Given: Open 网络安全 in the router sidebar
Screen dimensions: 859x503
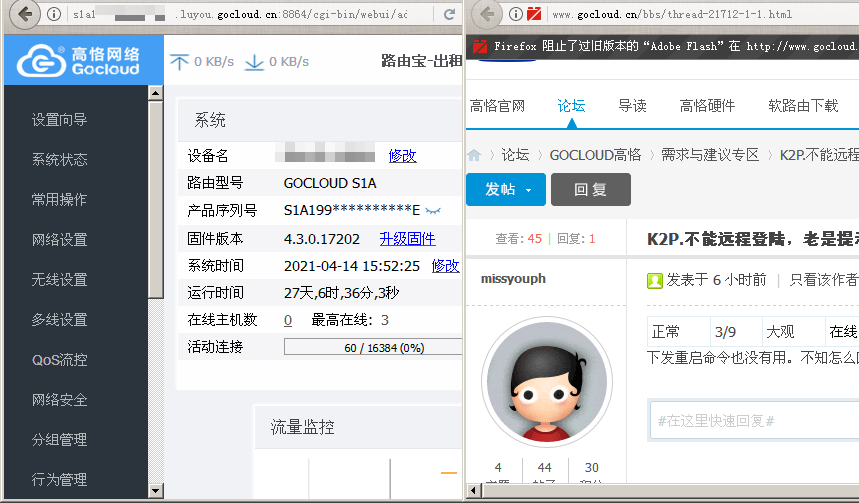Looking at the screenshot, I should (59, 399).
